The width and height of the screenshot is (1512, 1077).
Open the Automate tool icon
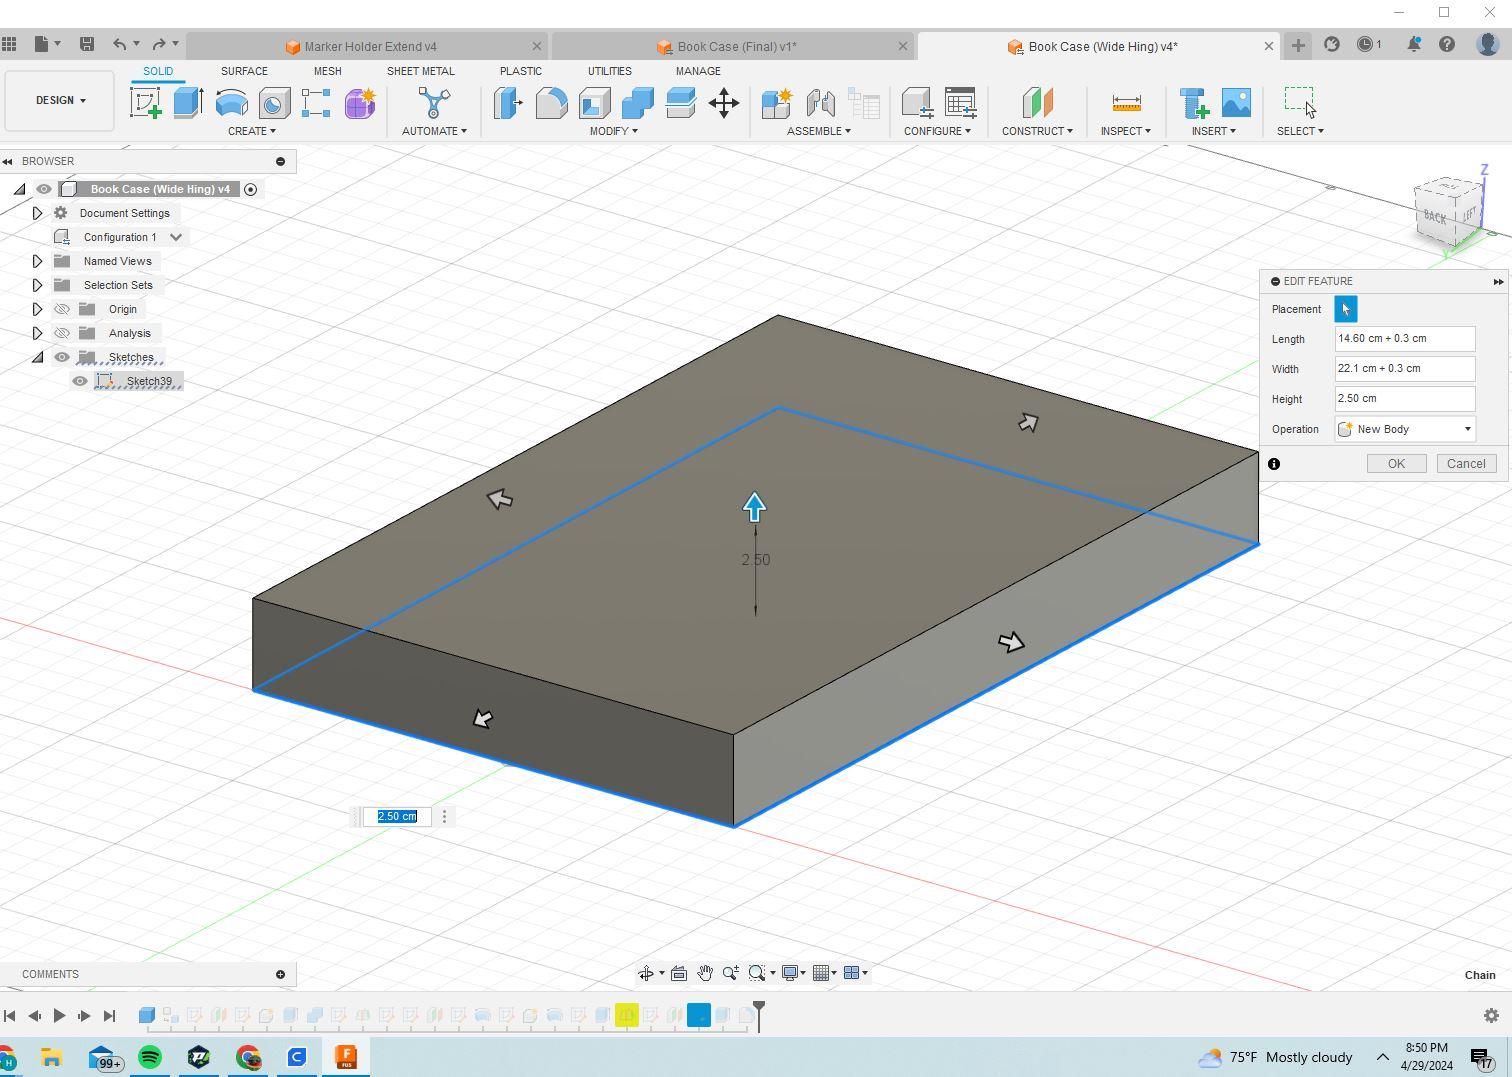(x=434, y=103)
